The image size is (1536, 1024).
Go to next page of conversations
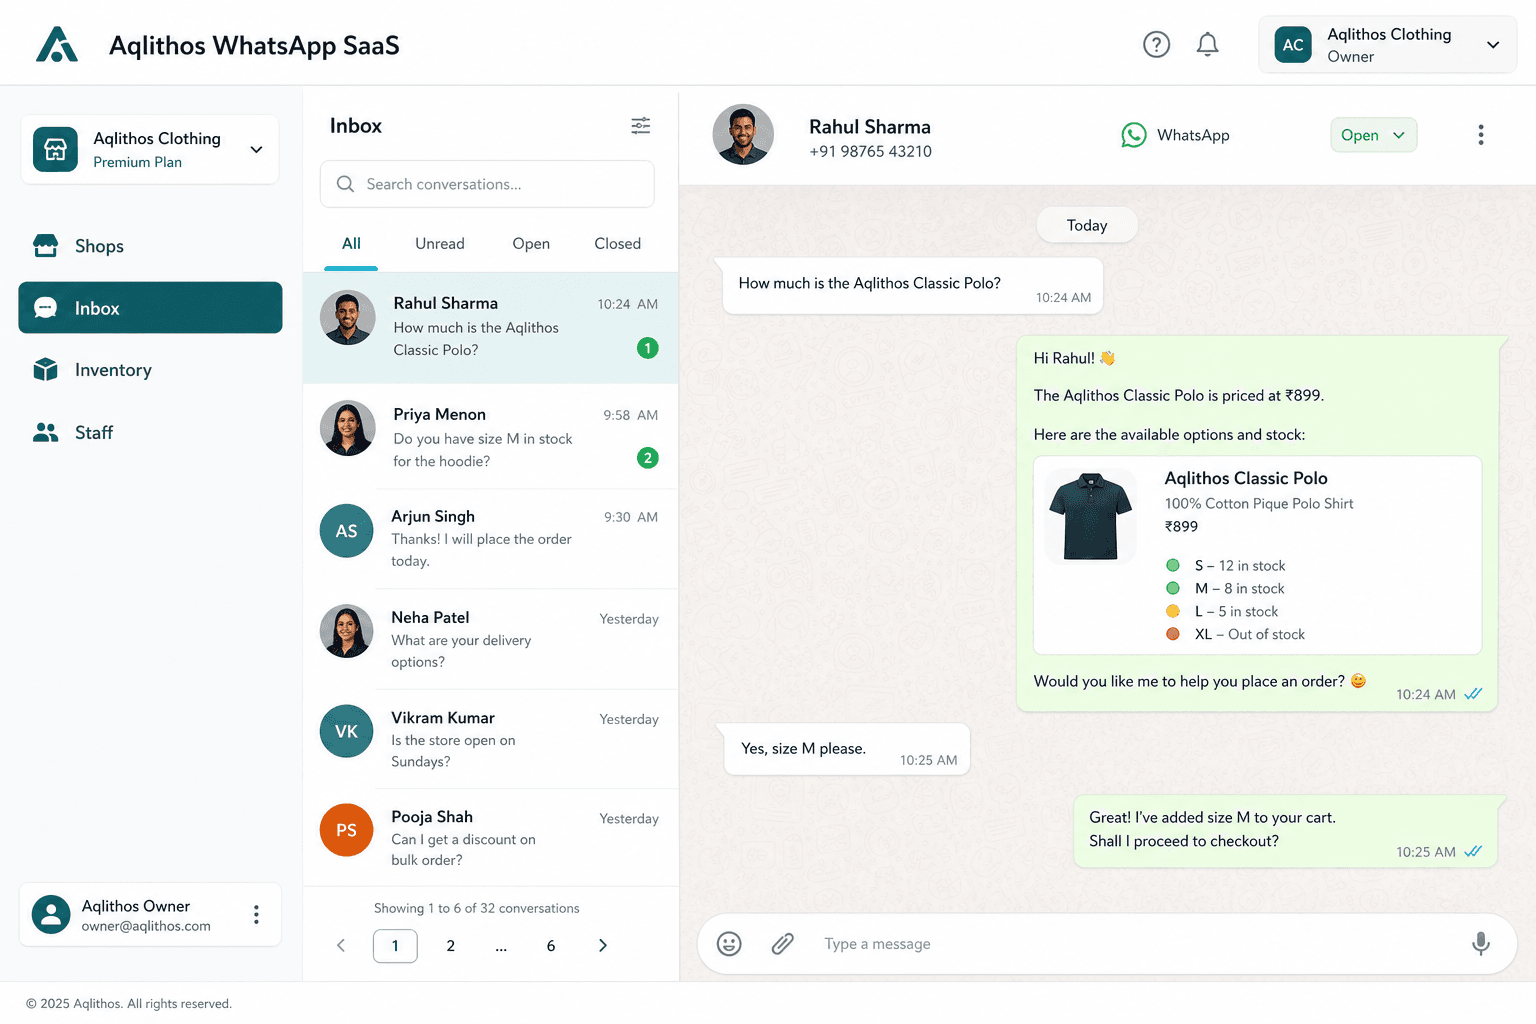603,946
